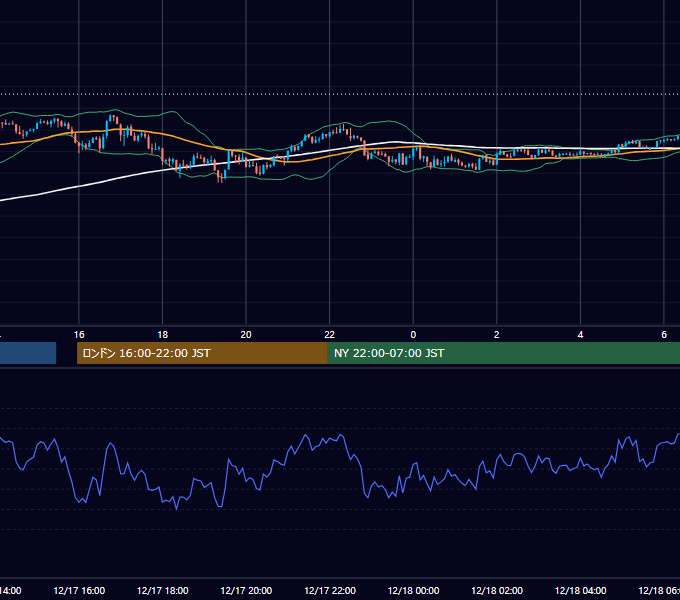
Task: Click the 12/18 00:00 time axis label
Action: [x=413, y=590]
